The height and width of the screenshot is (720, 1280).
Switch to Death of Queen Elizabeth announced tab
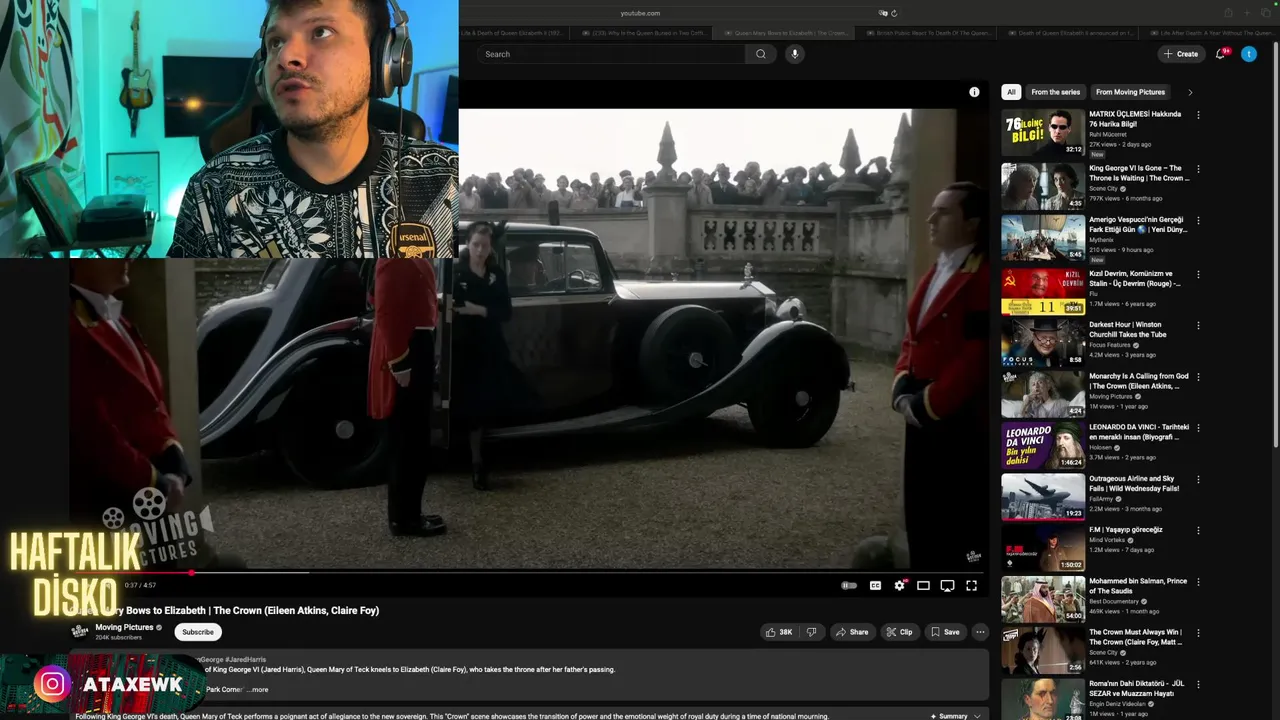click(x=1072, y=33)
